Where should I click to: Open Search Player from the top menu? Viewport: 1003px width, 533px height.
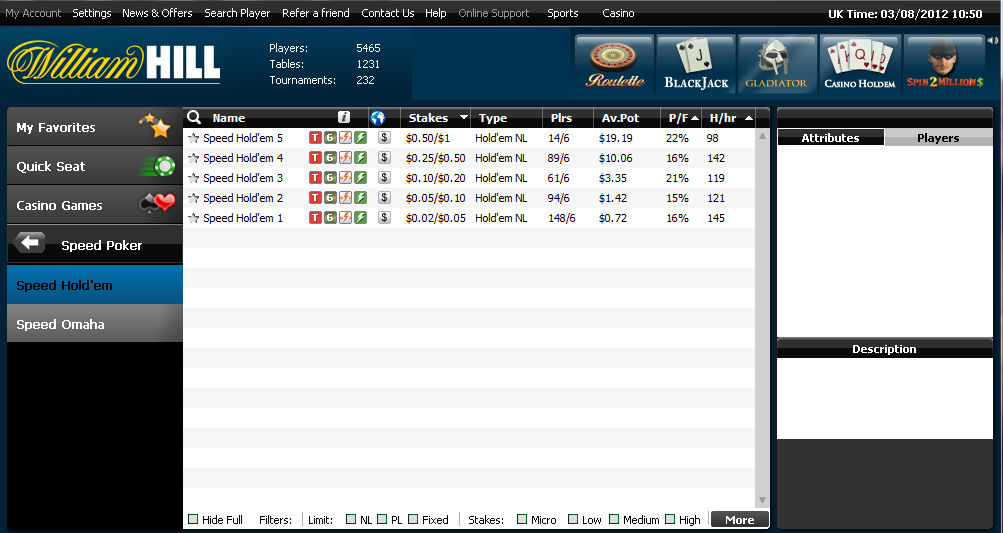coord(237,13)
